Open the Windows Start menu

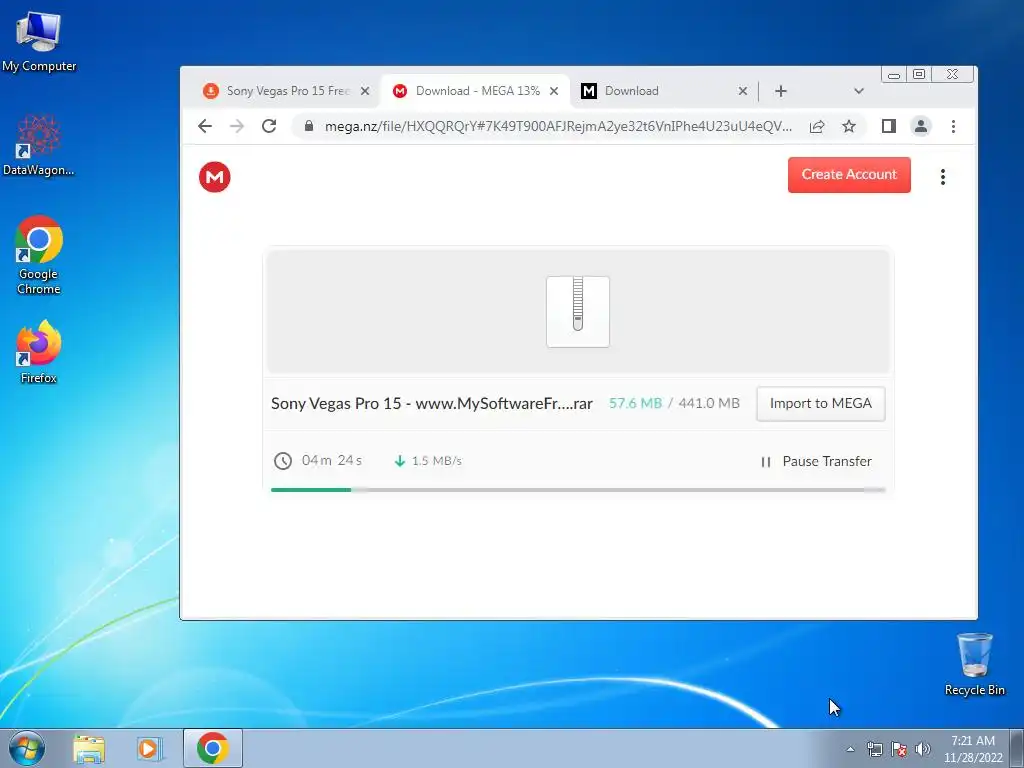point(26,748)
